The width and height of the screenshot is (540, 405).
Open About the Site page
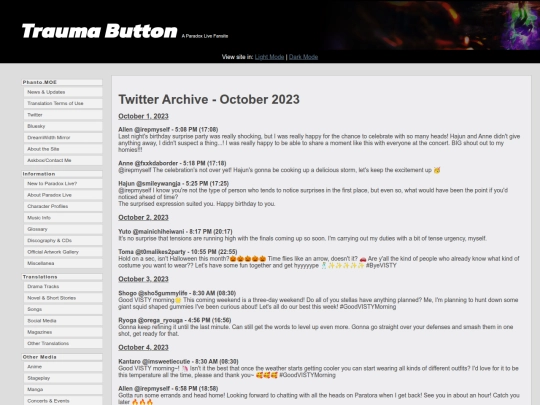[x=63, y=149]
